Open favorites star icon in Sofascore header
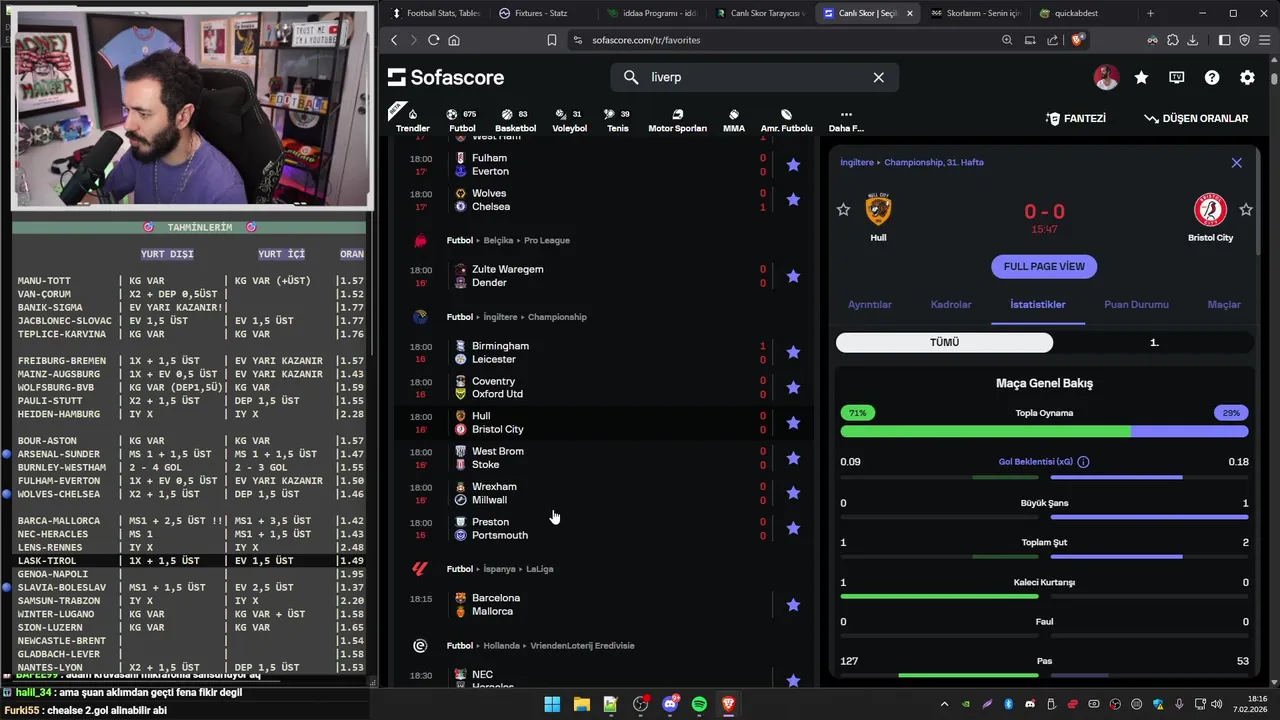The width and height of the screenshot is (1280, 720). (x=1141, y=77)
